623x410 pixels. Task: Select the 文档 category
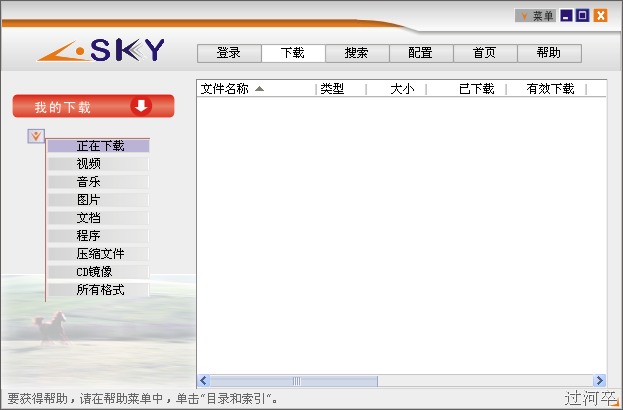99,218
